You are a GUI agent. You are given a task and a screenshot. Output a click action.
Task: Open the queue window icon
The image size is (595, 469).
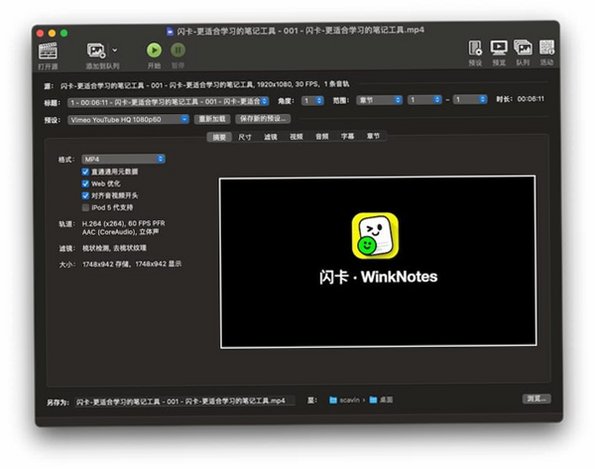(x=523, y=48)
